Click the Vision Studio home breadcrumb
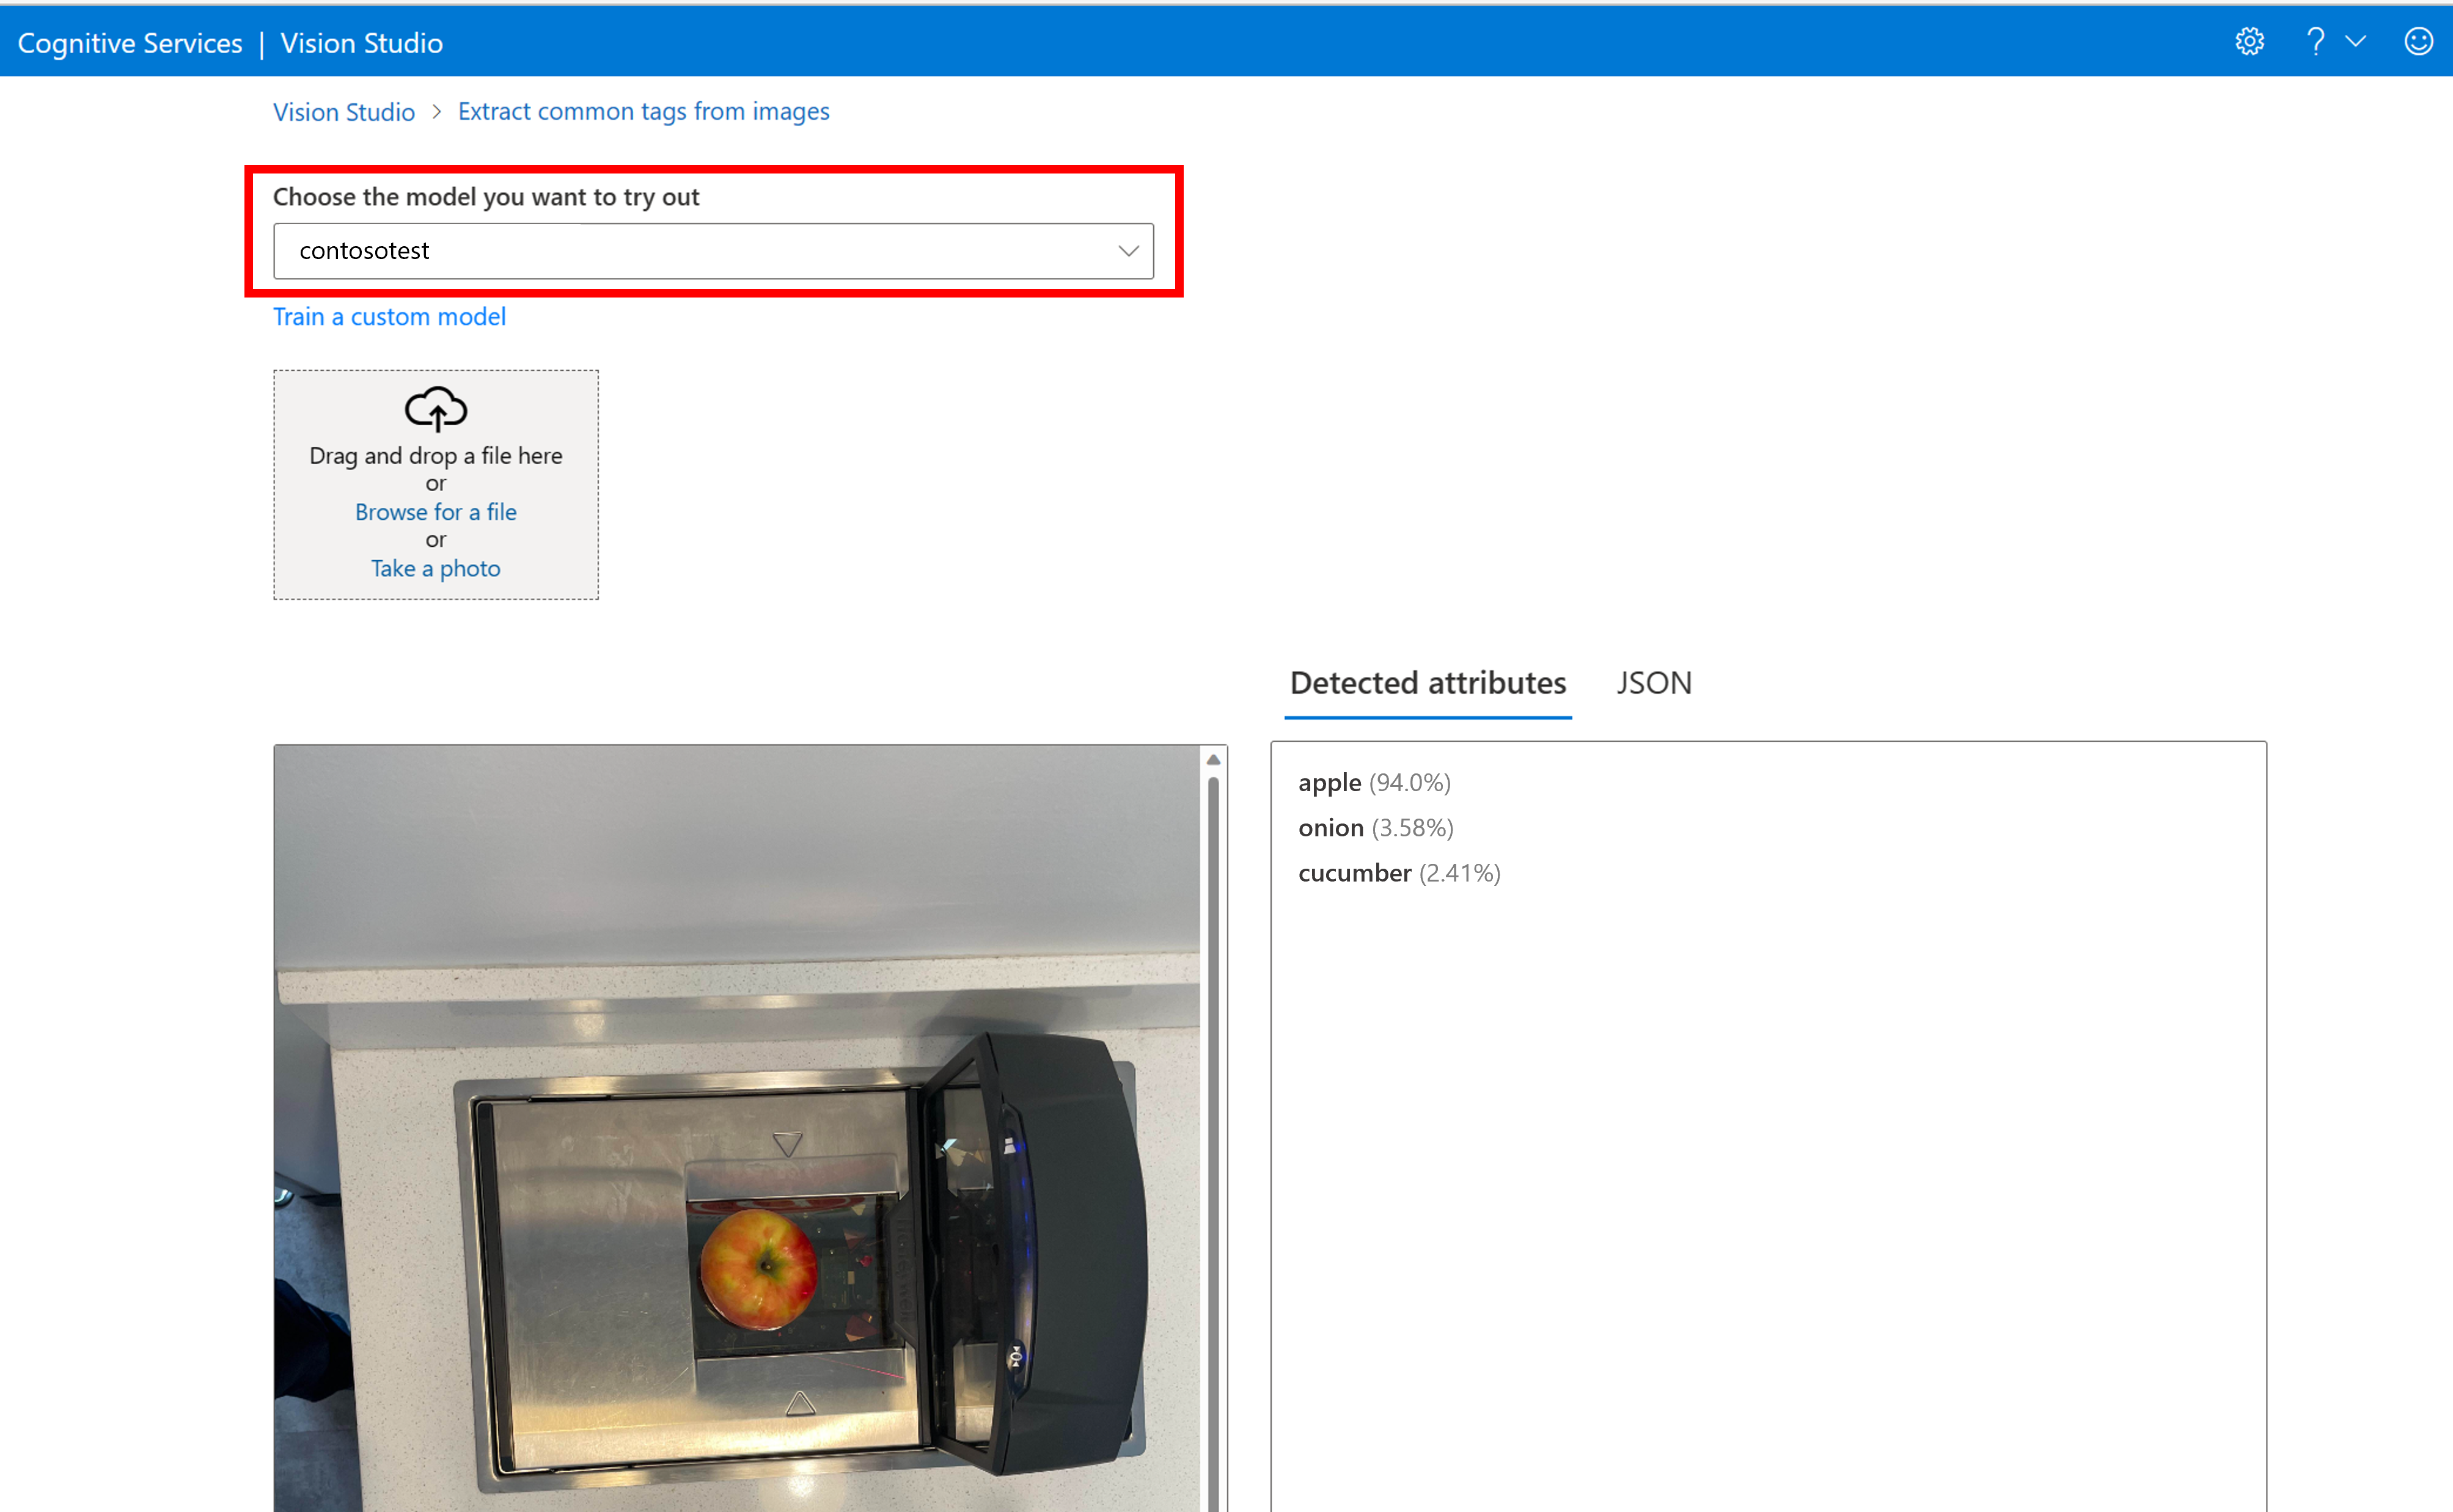Viewport: 2453px width, 1512px height. (x=345, y=111)
